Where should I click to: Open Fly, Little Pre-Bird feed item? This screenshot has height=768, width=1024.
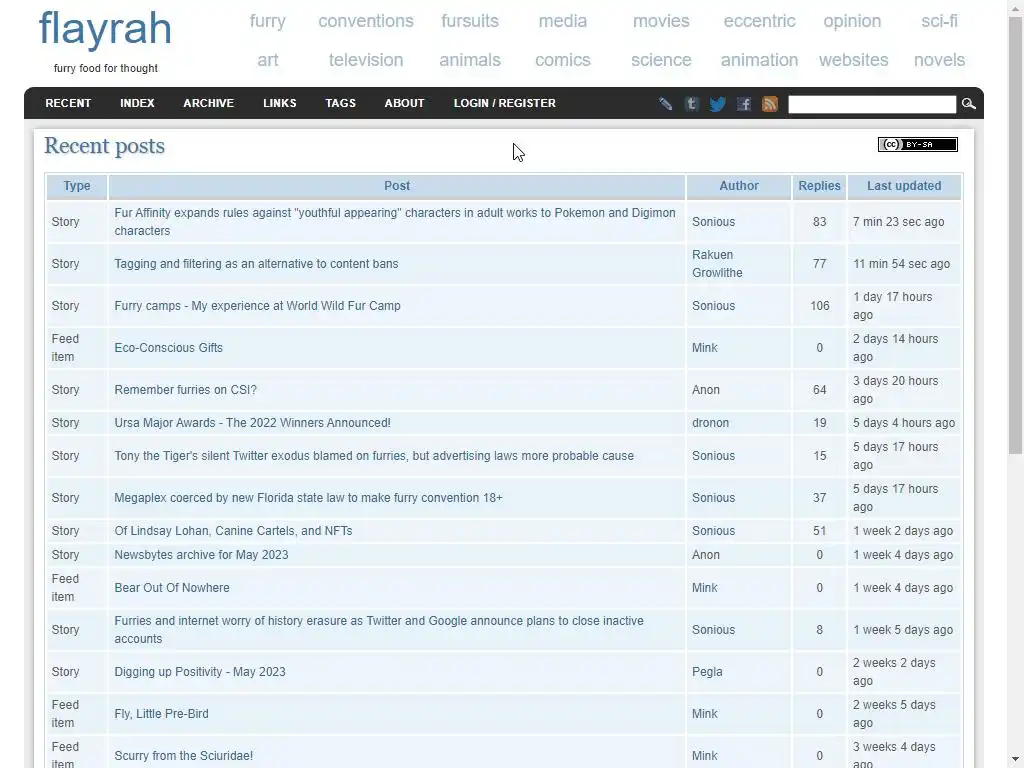coord(161,714)
